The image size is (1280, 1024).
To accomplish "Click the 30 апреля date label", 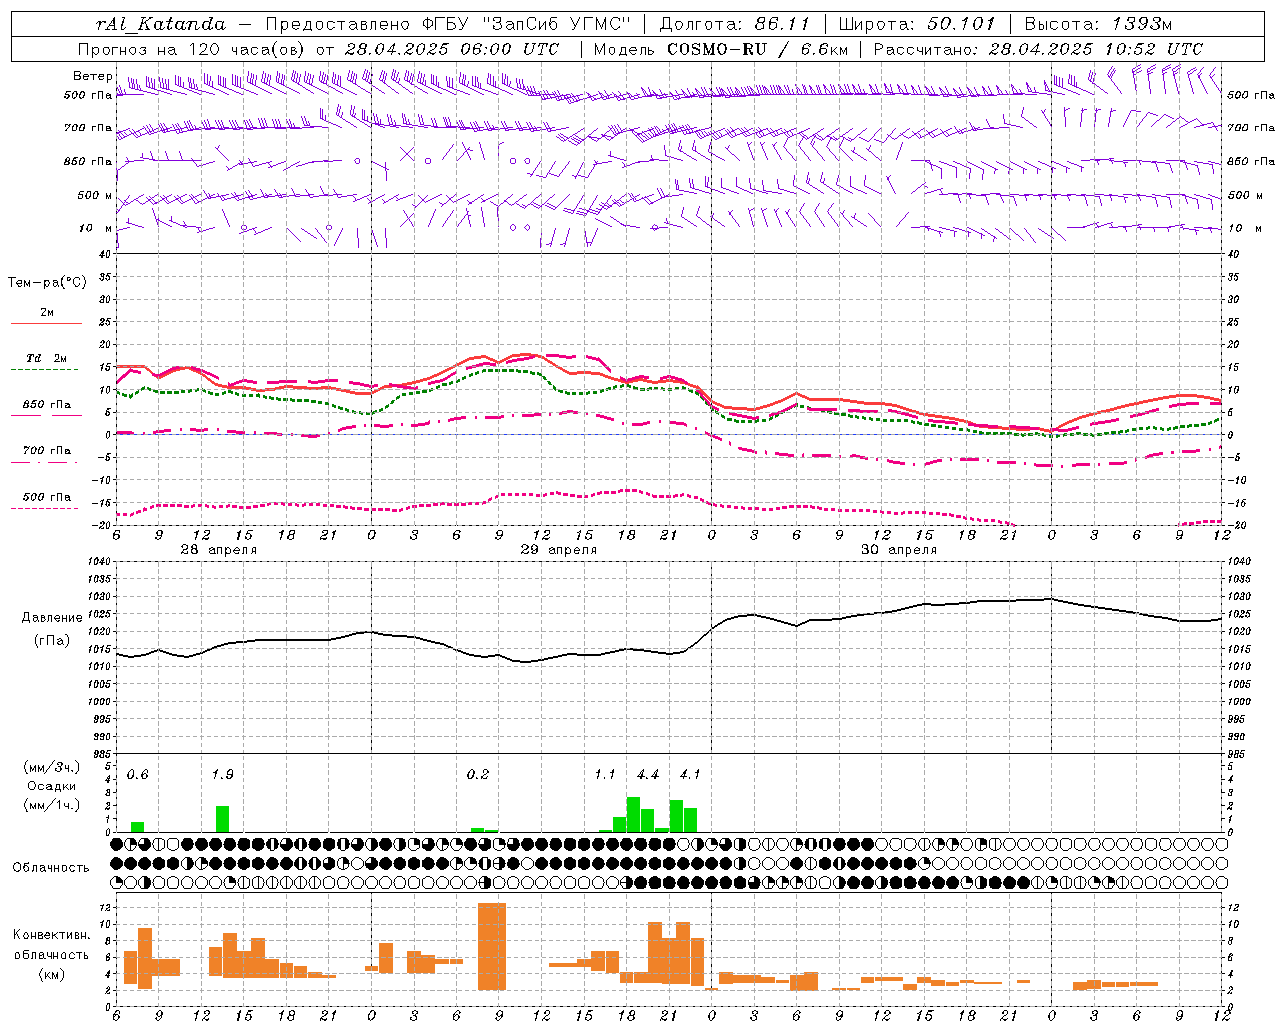I will click(898, 550).
